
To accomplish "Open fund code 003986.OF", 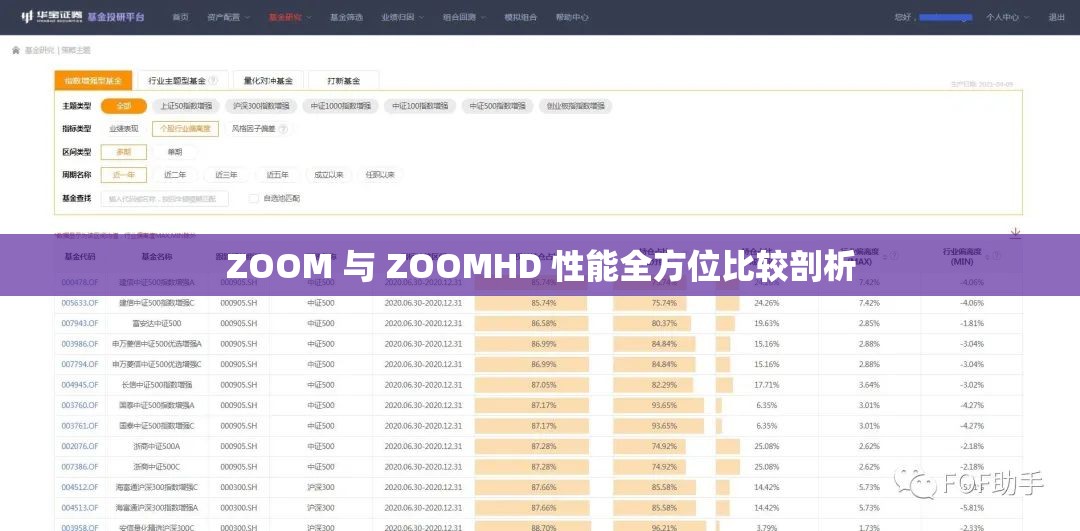I will (x=80, y=344).
